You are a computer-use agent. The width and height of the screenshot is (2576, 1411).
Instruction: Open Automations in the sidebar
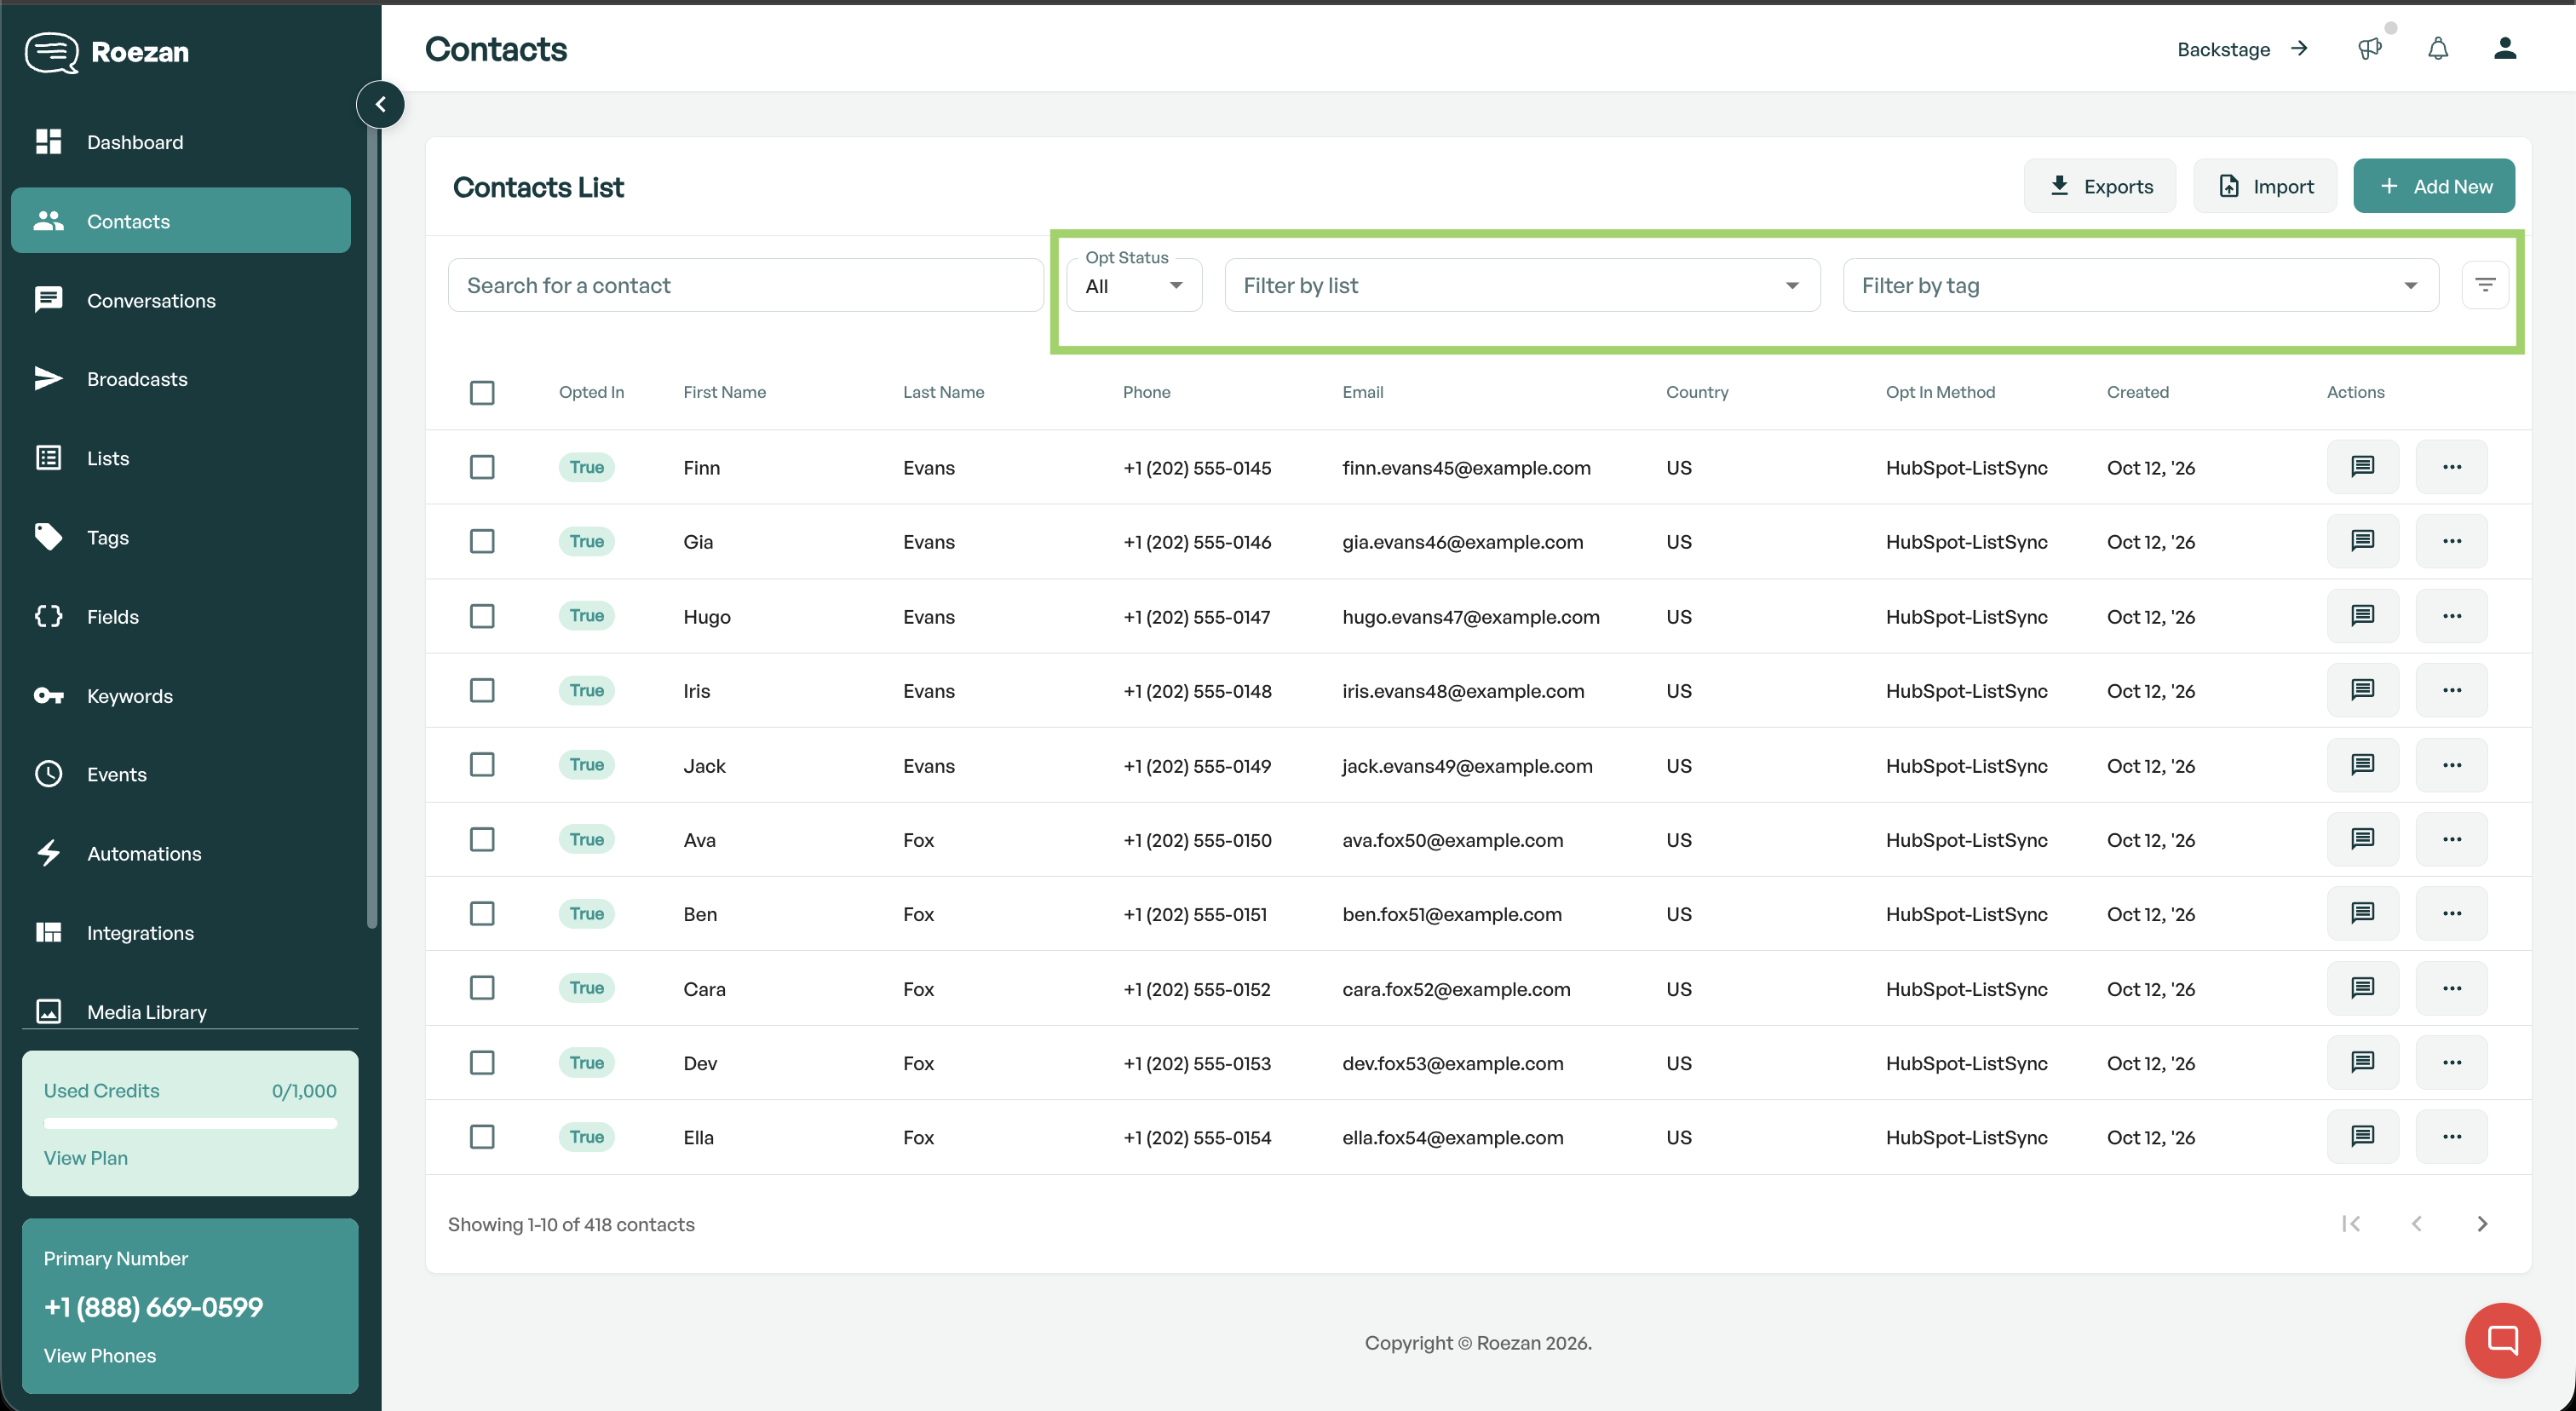click(x=181, y=853)
